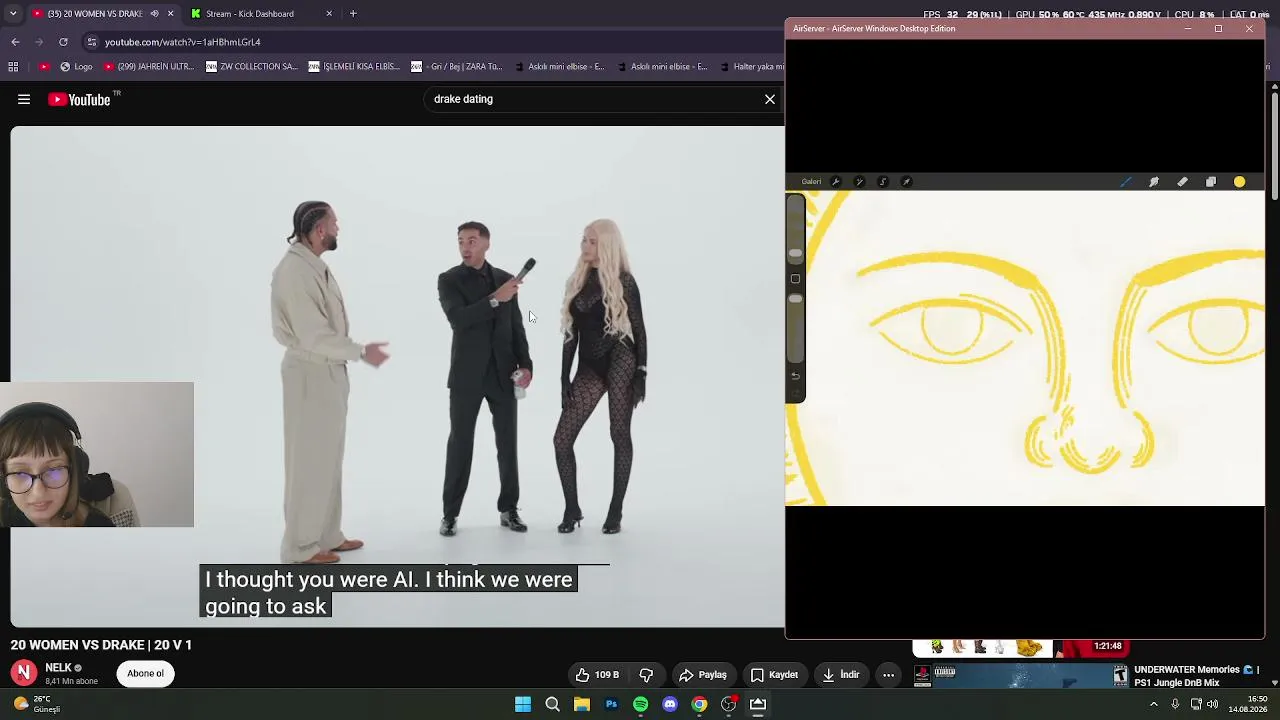Viewport: 1280px width, 720px height.
Task: Open Windows taskbar search
Action: pyautogui.click(x=552, y=704)
